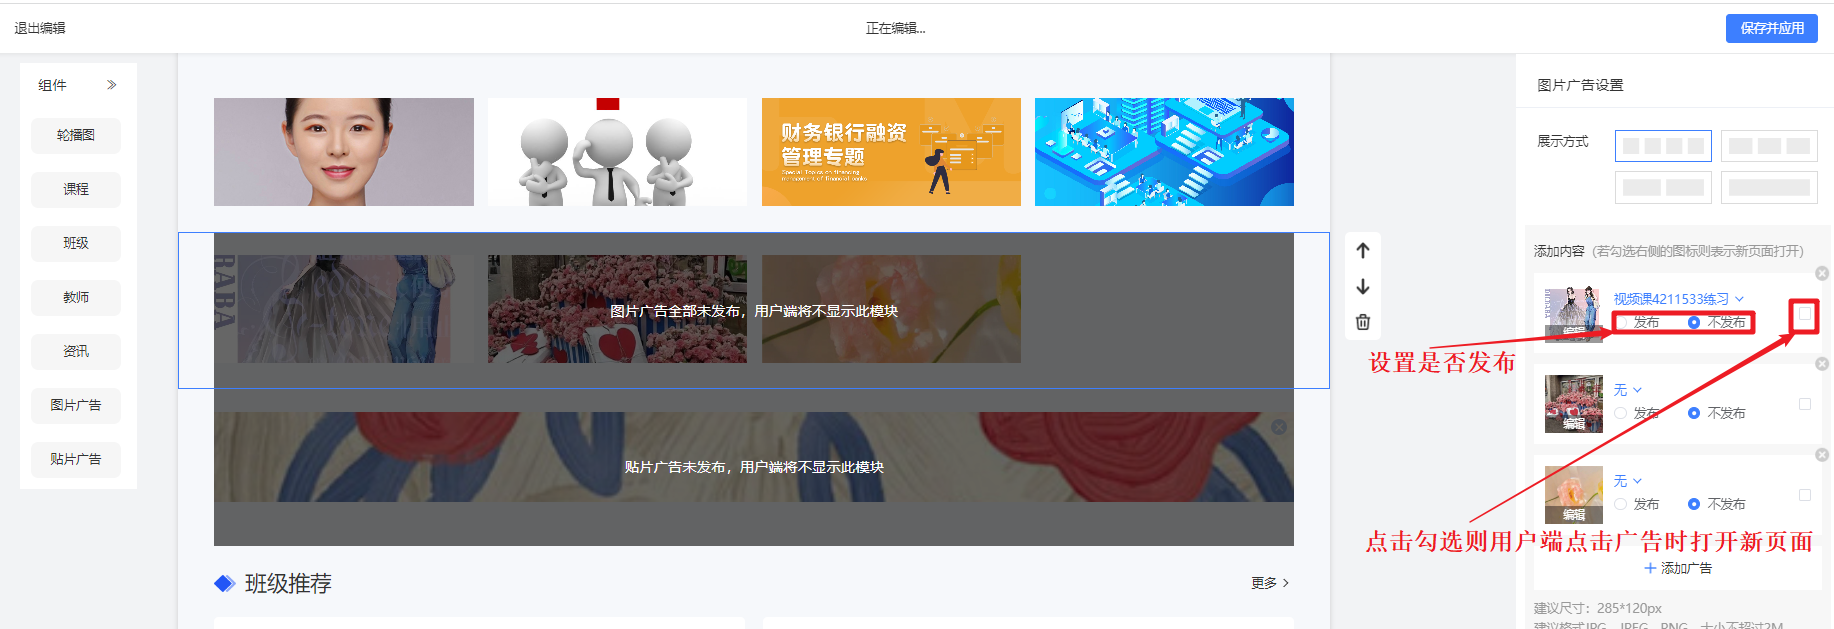Click the 正在编辑... status text
Viewport: 1834px width, 629px height.
pos(895,28)
